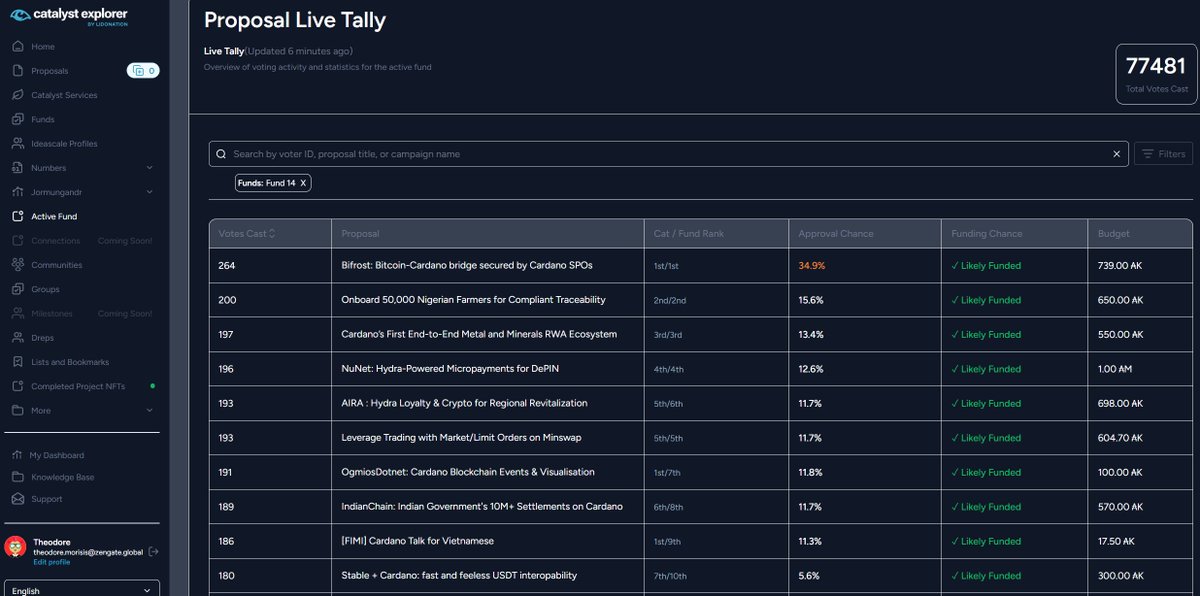Viewport: 1200px width, 596px height.
Task: Remove the Fund 14 filter chip
Action: coord(304,183)
